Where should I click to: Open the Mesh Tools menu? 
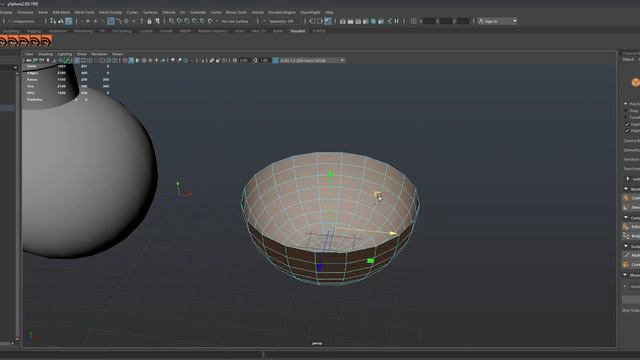click(x=84, y=12)
